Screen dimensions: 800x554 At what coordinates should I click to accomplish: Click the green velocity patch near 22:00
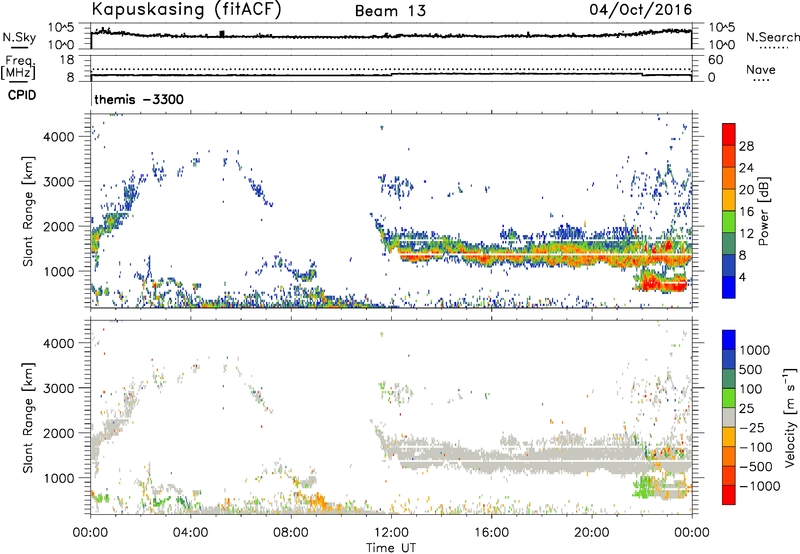(x=643, y=486)
